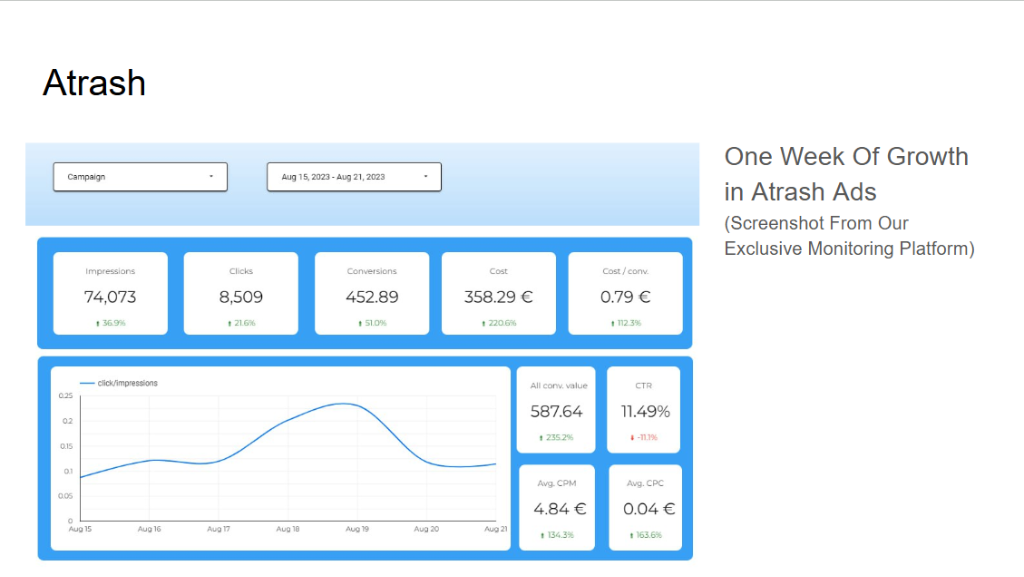Click the Aug 21 x-axis label

(496, 529)
